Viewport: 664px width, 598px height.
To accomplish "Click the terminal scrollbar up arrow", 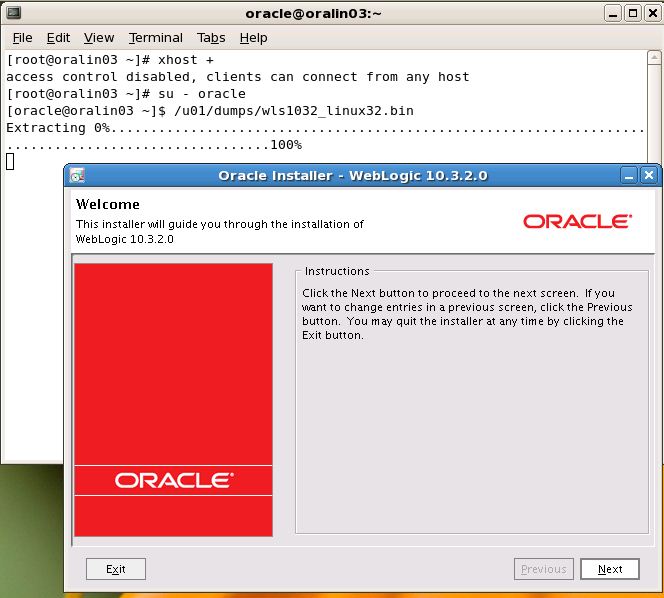I will pyautogui.click(x=654, y=58).
